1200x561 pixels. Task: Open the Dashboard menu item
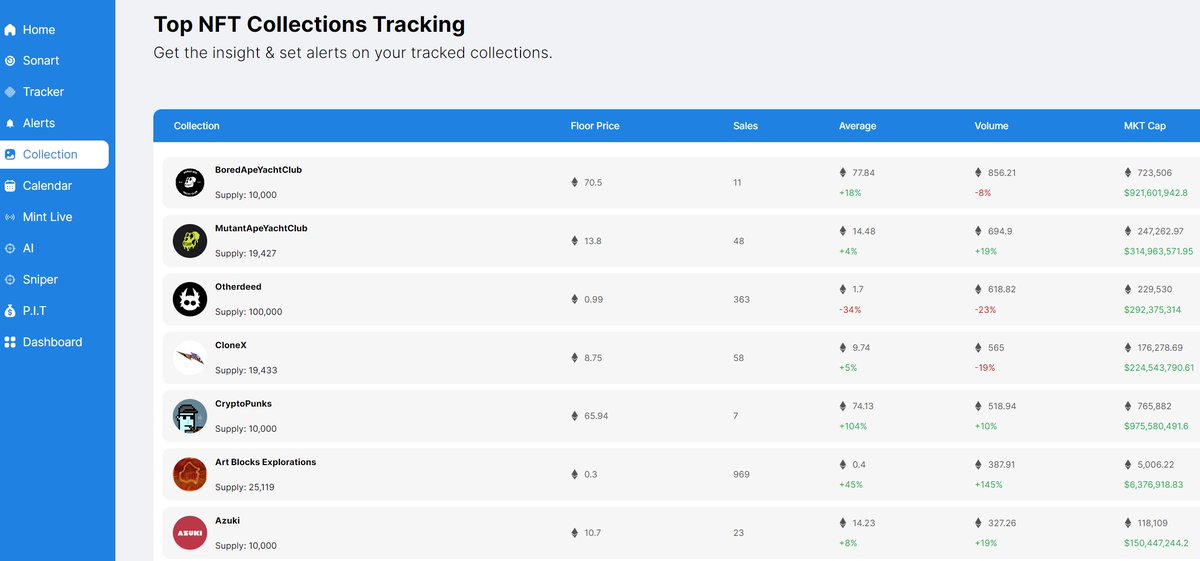(53, 342)
